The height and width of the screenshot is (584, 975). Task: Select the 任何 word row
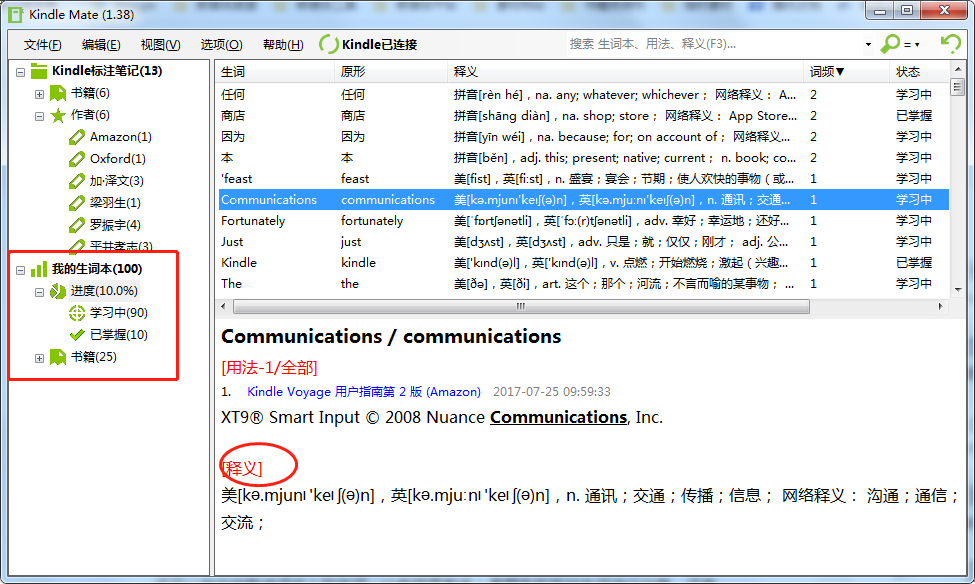coord(583,95)
